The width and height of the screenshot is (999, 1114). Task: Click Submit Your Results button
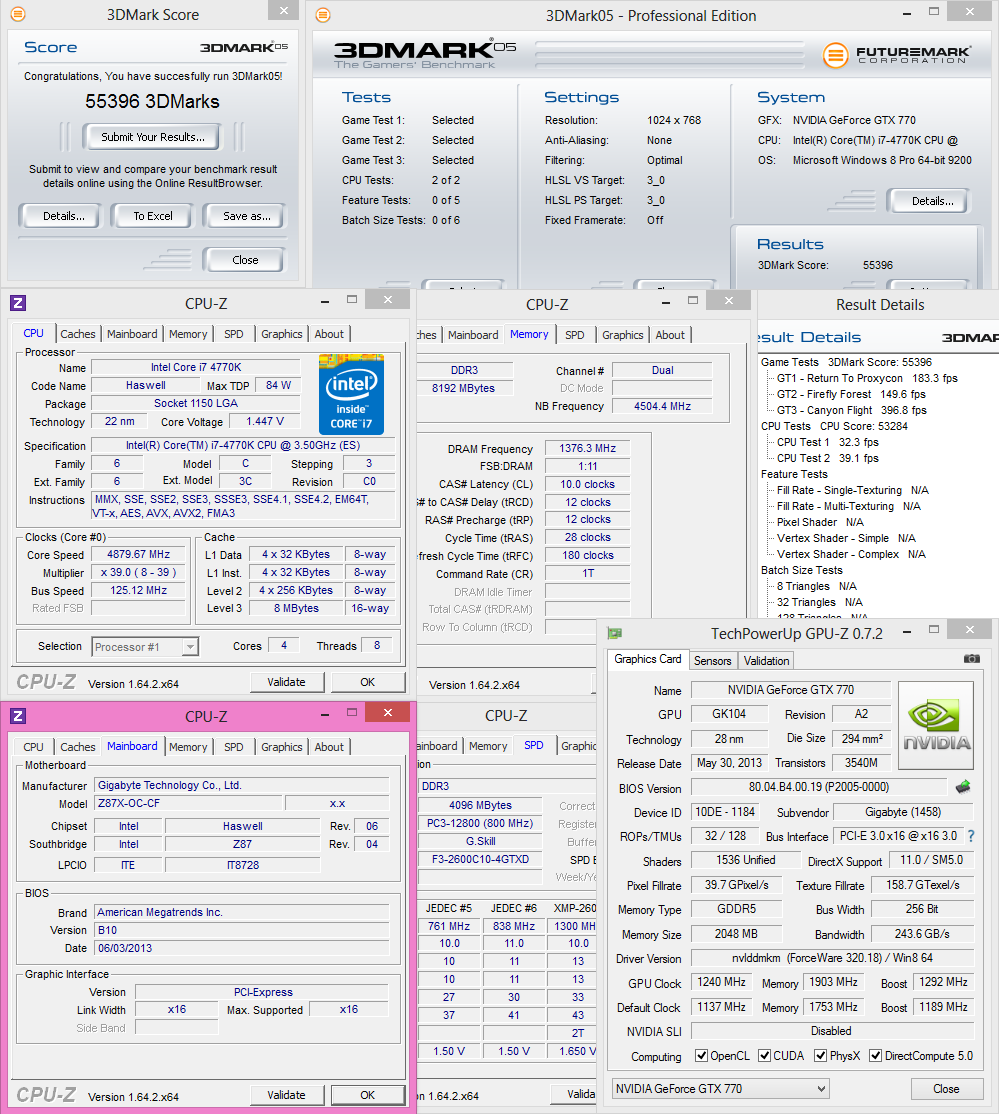pos(153,137)
